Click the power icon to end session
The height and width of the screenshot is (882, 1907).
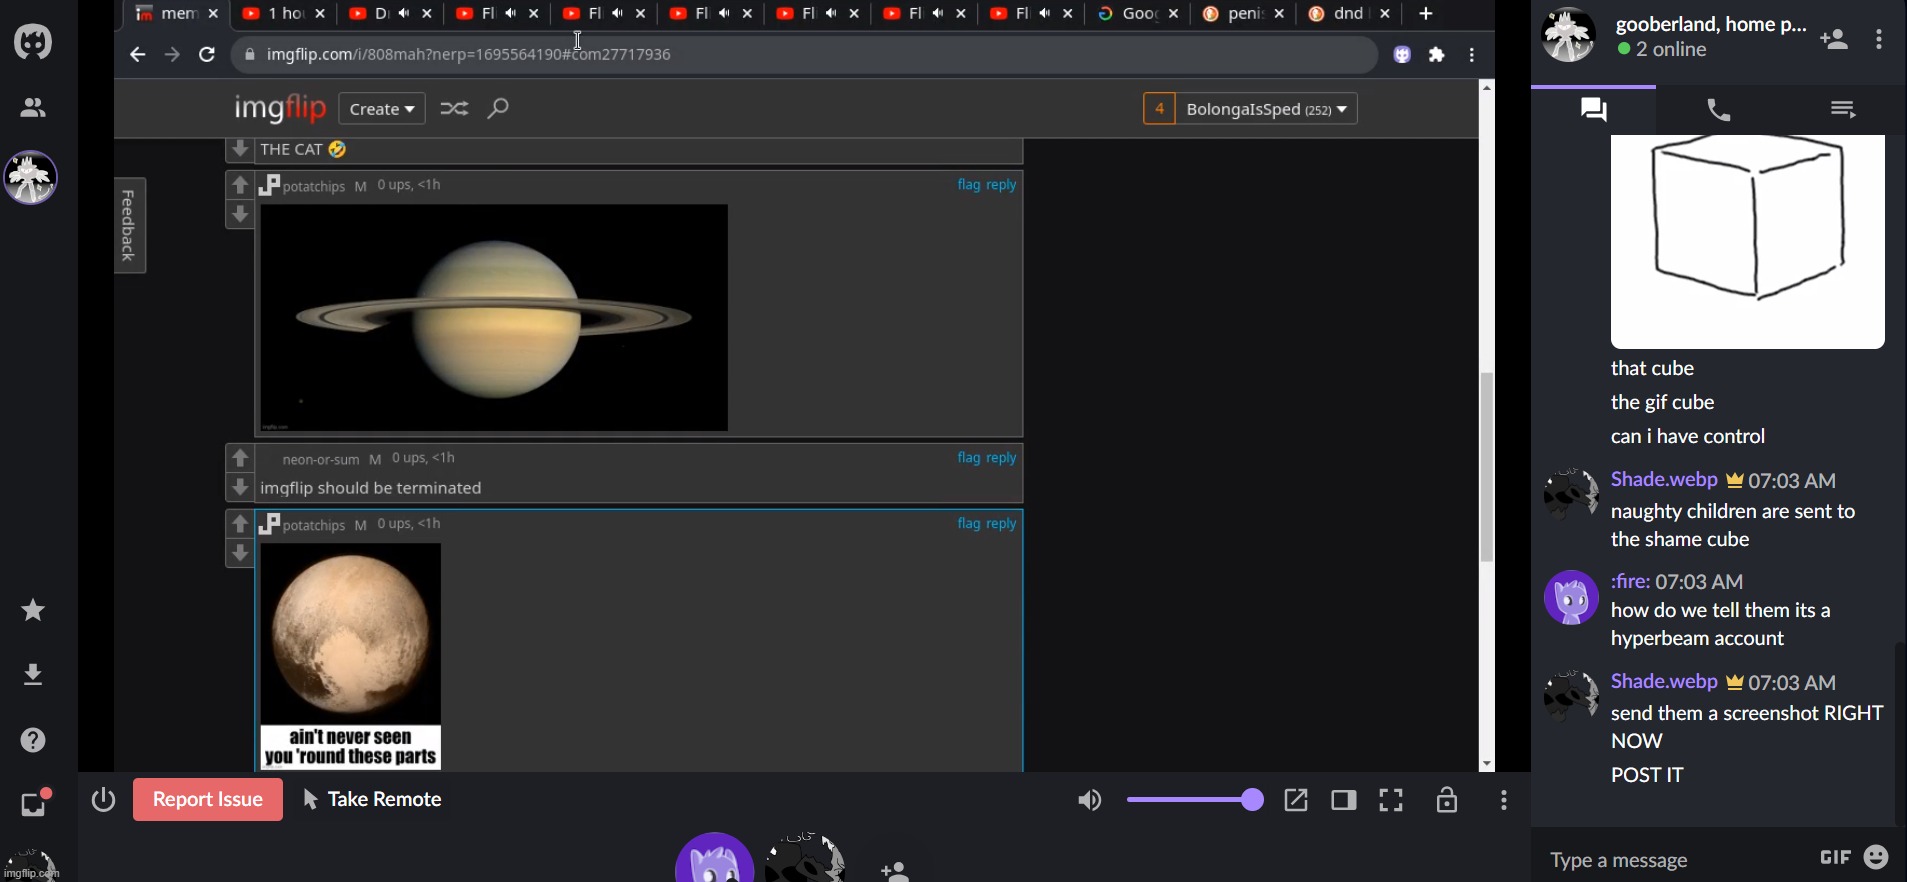(x=104, y=800)
